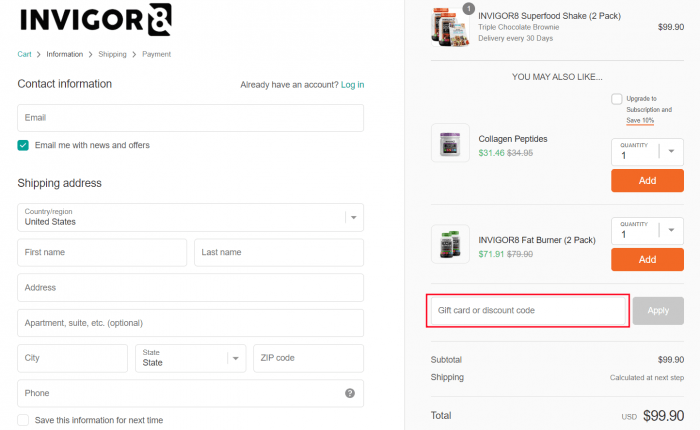Click the Collagen Peptides product name
Image resolution: width=700 pixels, height=430 pixels.
coord(512,139)
